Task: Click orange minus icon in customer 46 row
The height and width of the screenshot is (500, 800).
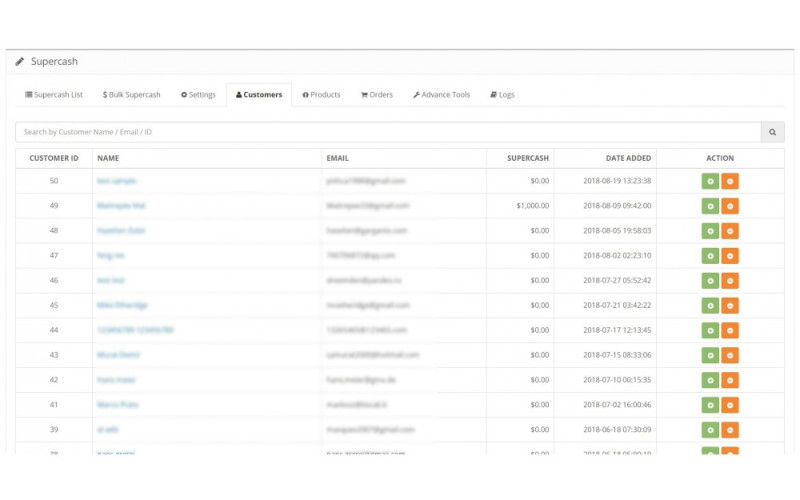Action: (x=730, y=281)
